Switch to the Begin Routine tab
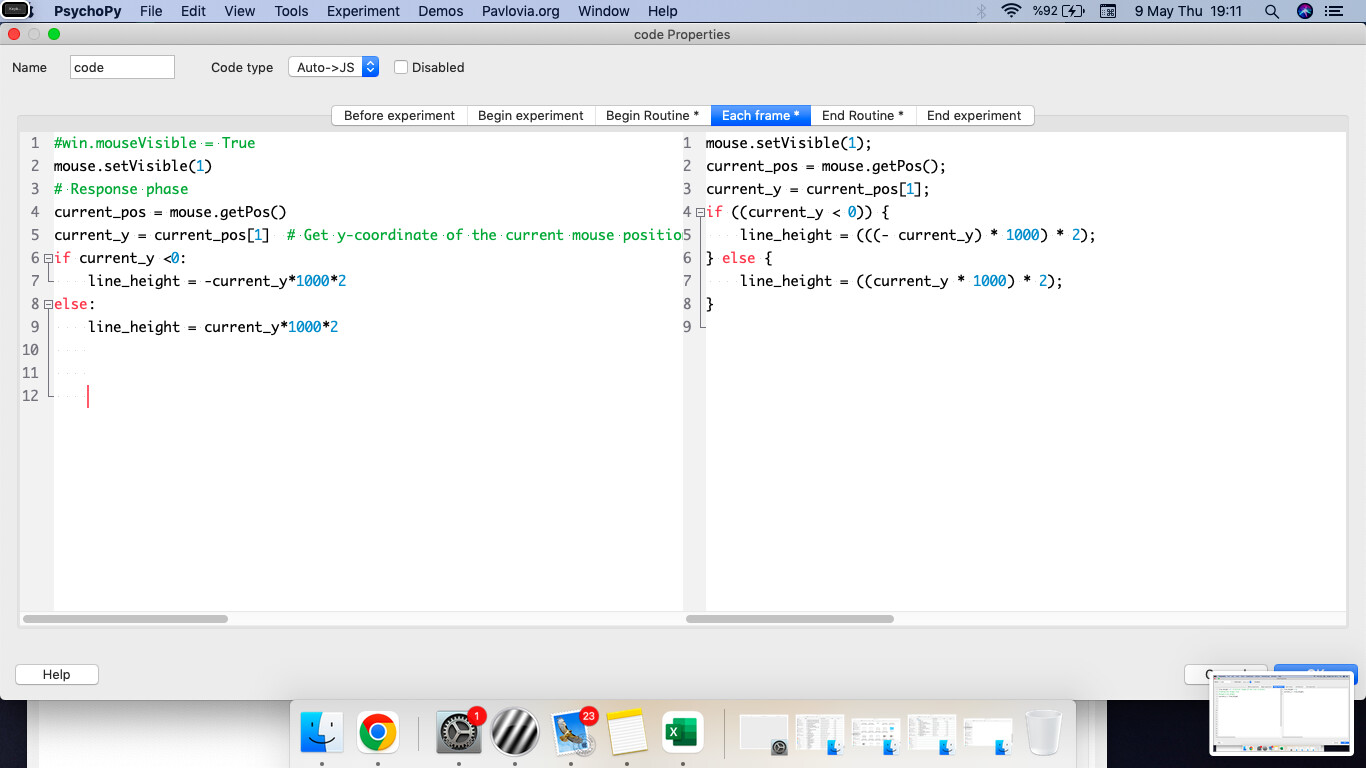1366x768 pixels. coord(652,115)
